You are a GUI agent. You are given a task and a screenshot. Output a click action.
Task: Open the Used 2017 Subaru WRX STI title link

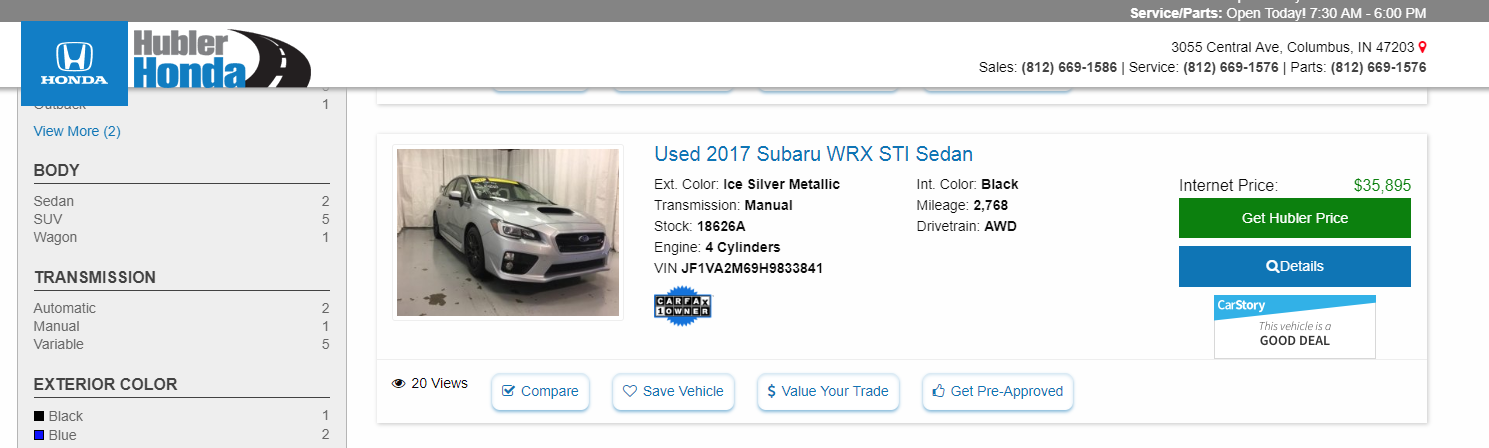pos(813,154)
